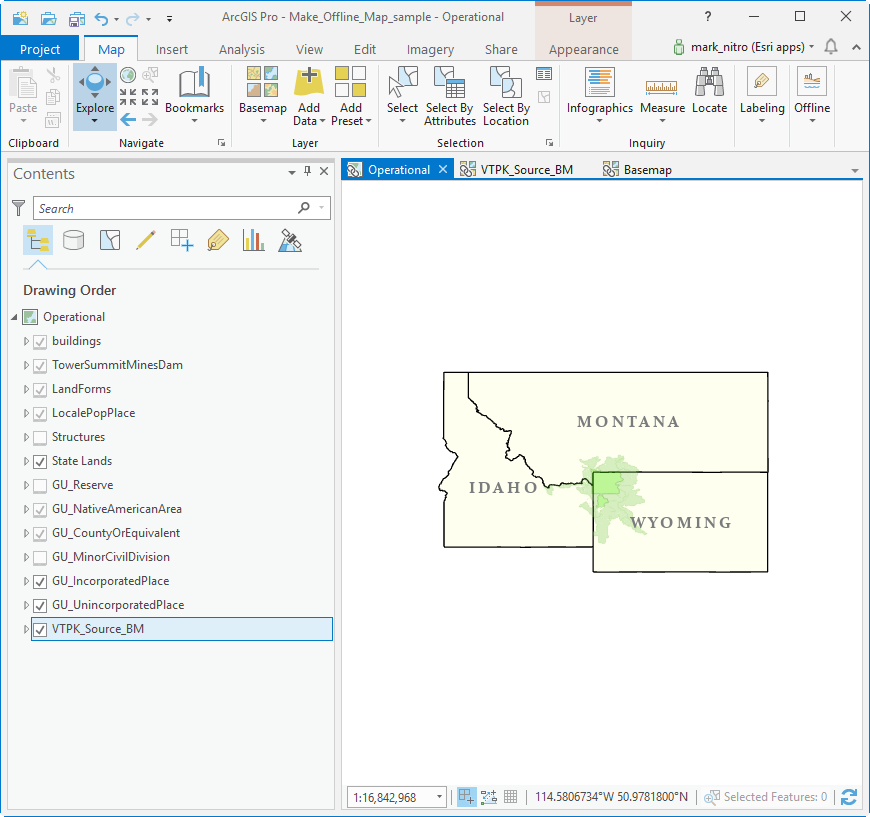Open the Bookmarks tool
Viewport: 870px width, 817px height.
pos(194,94)
